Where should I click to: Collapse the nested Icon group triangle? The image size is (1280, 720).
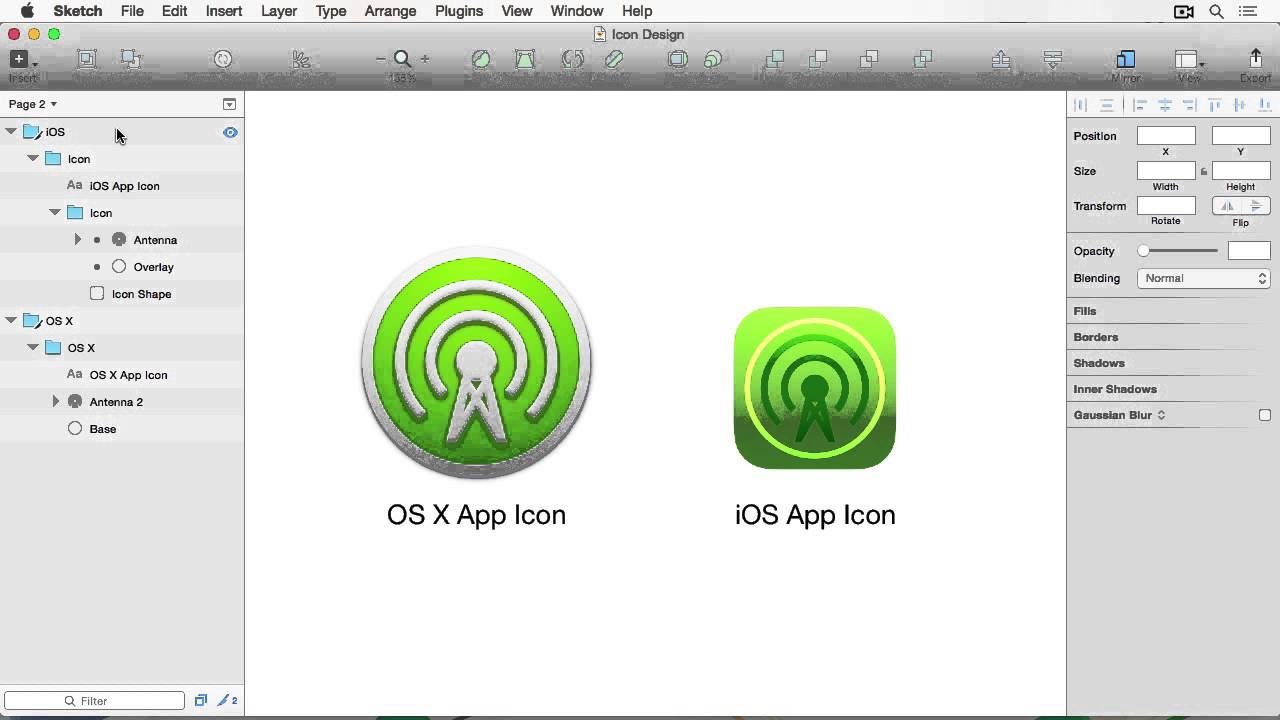(x=55, y=213)
